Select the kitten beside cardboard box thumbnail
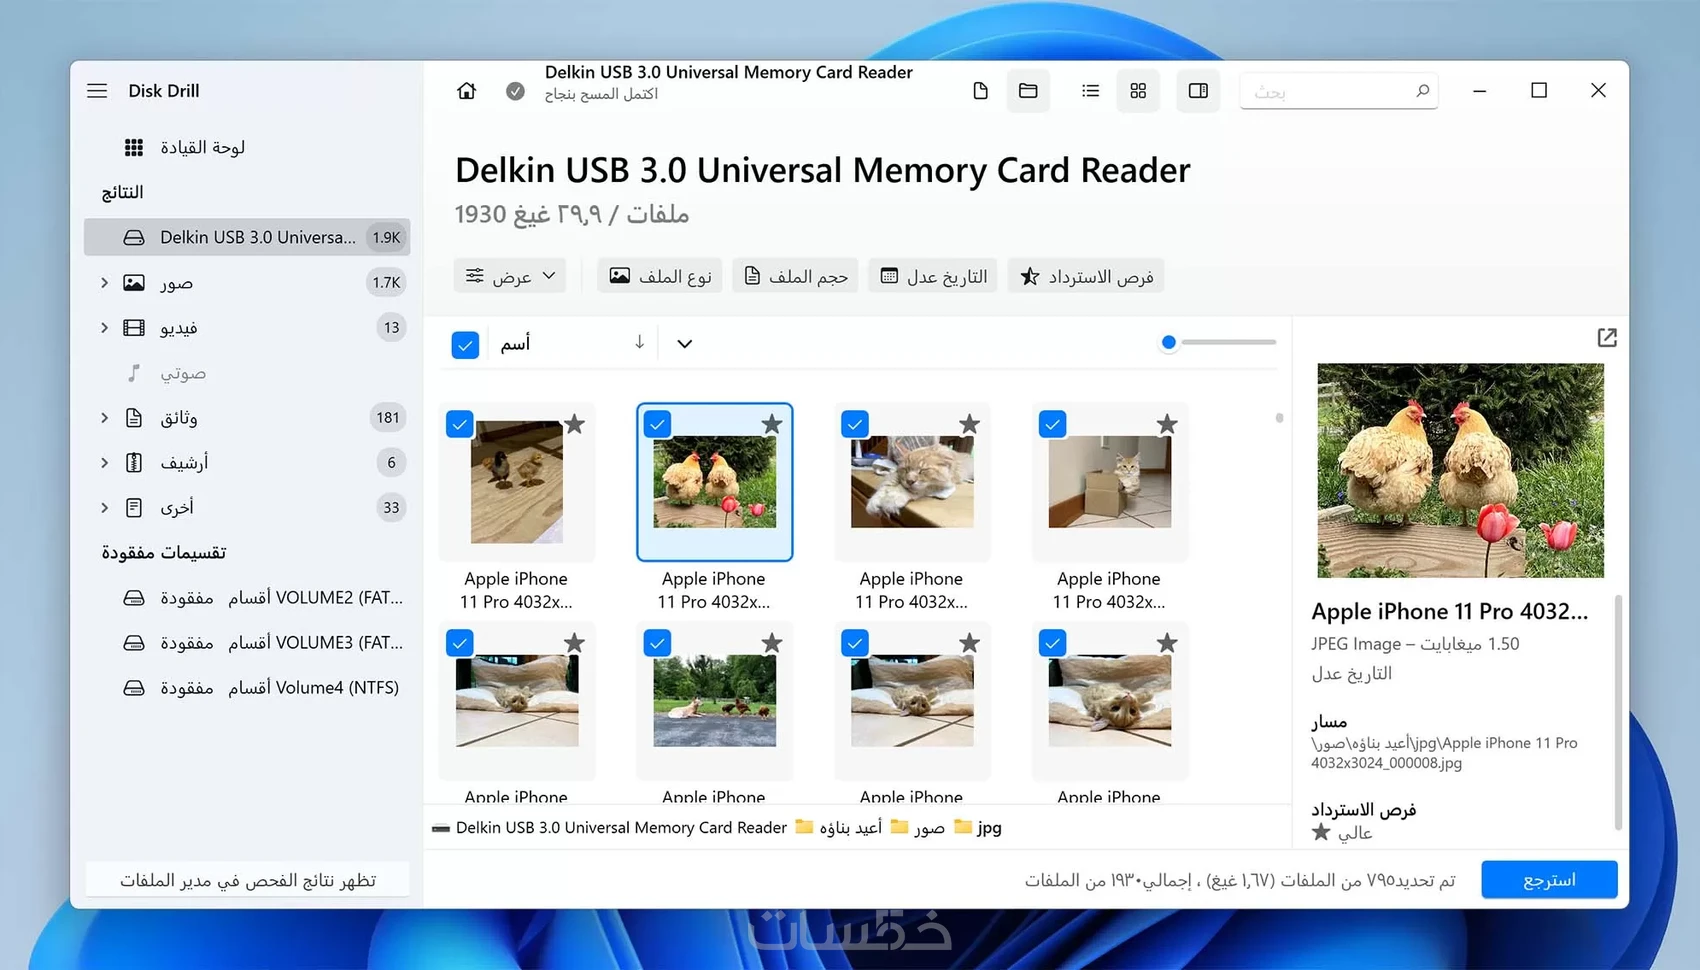The height and width of the screenshot is (970, 1700). pyautogui.click(x=1110, y=482)
